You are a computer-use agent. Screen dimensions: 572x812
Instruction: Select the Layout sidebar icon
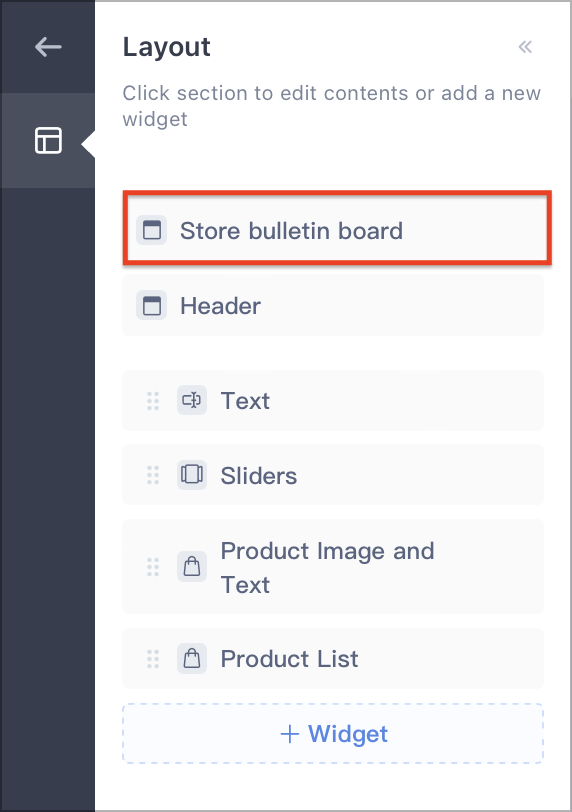click(48, 140)
